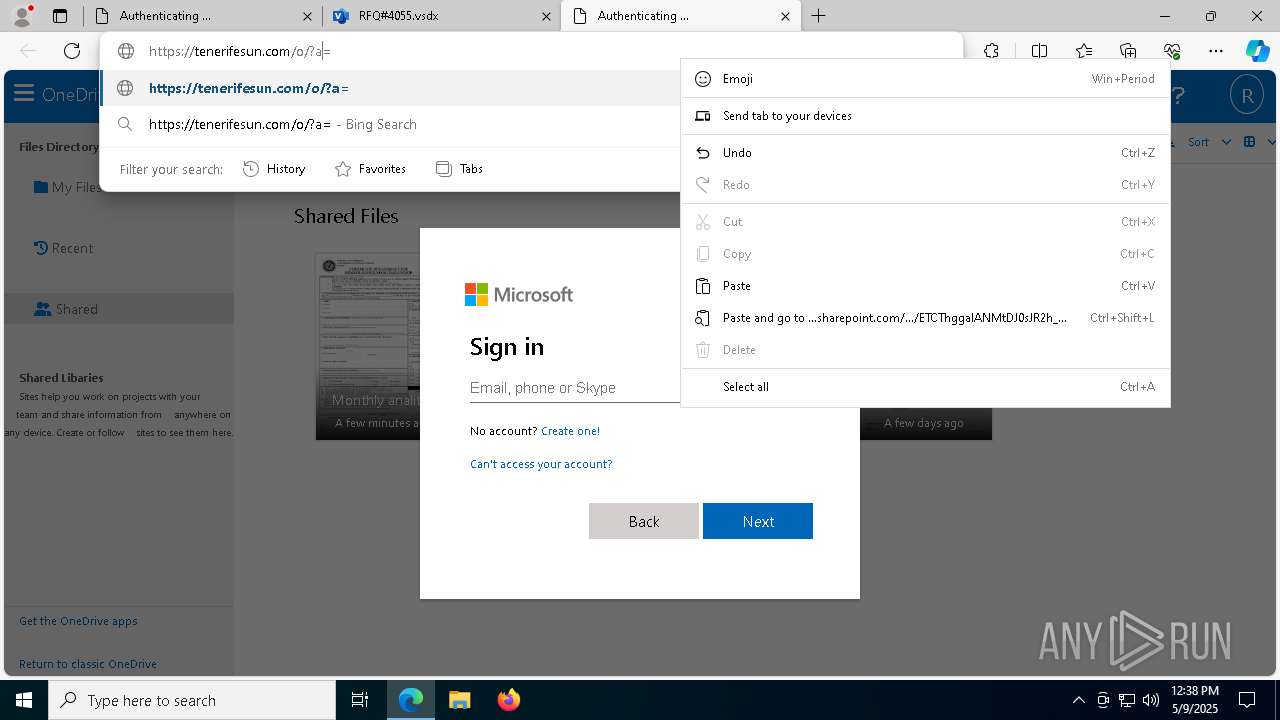Open the Sort dropdown
The image size is (1280, 720).
(1209, 142)
